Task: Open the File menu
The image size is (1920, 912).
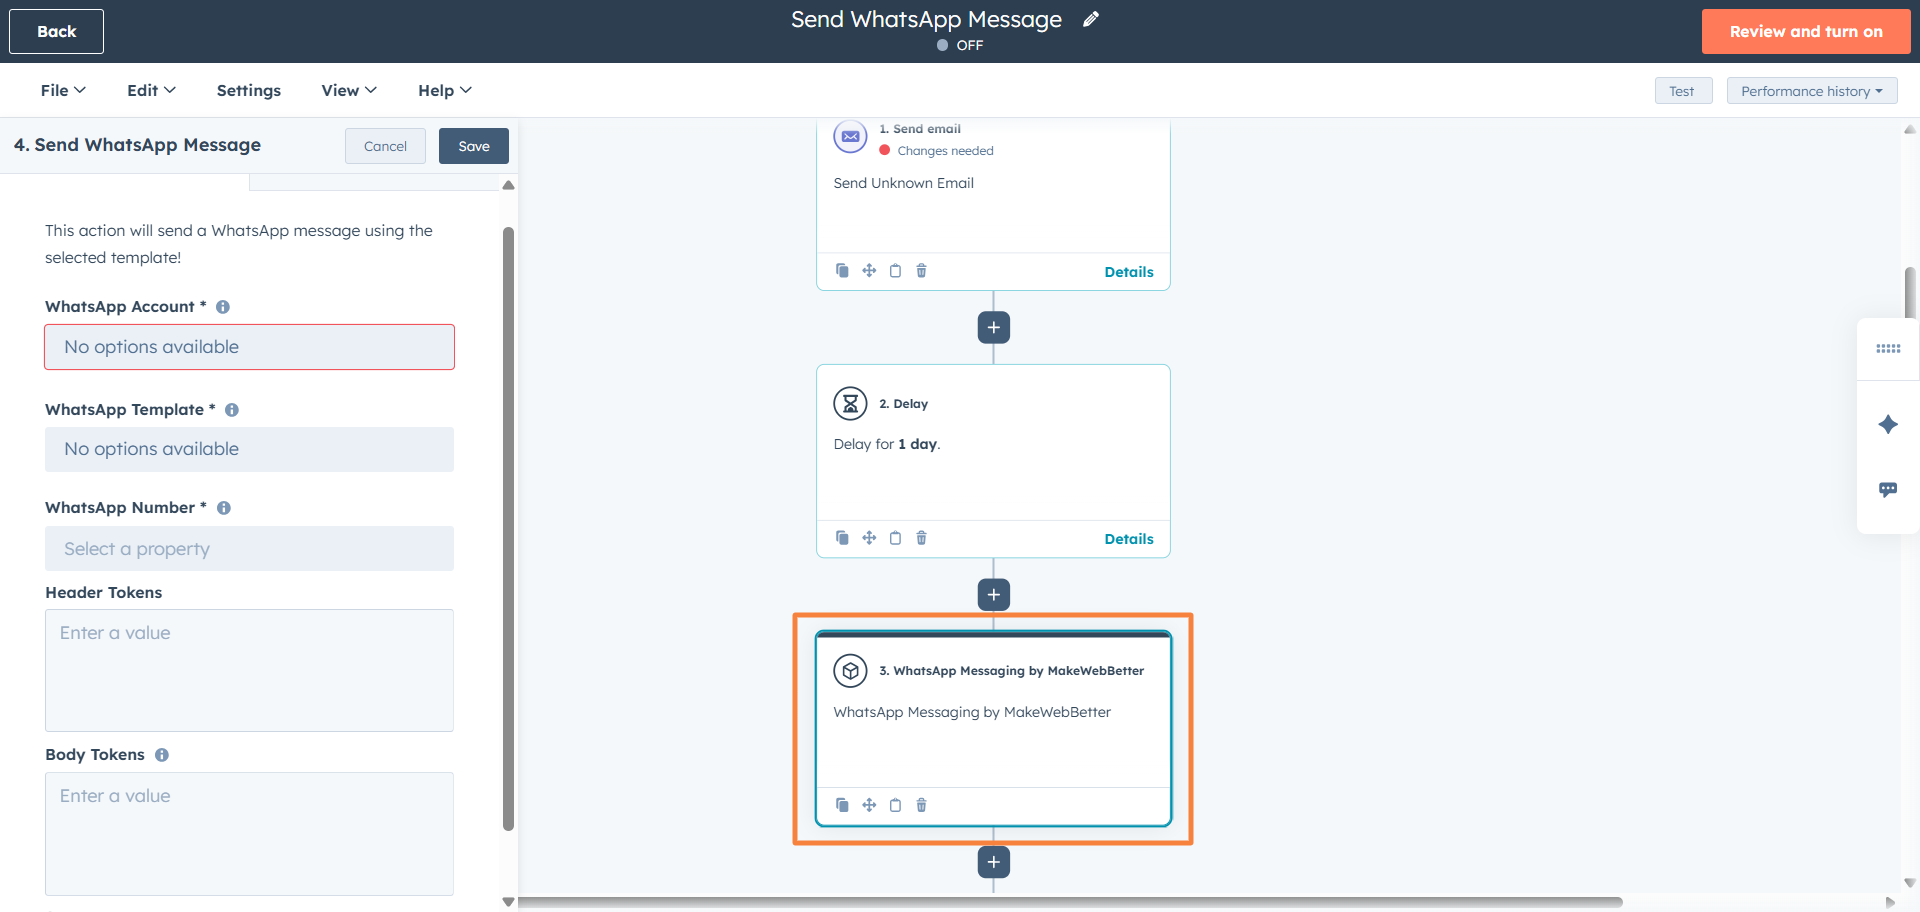Action: coord(63,90)
